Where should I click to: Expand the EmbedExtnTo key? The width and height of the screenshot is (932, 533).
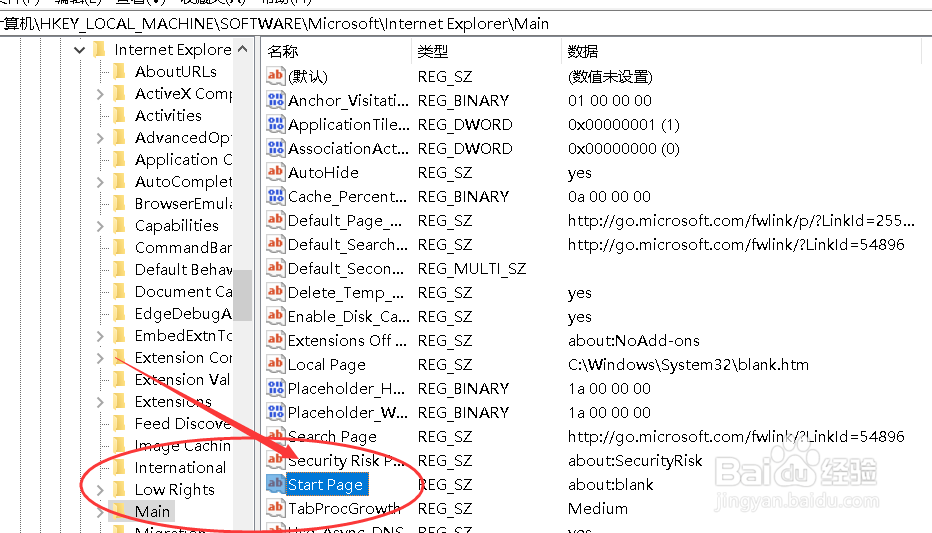tap(100, 336)
